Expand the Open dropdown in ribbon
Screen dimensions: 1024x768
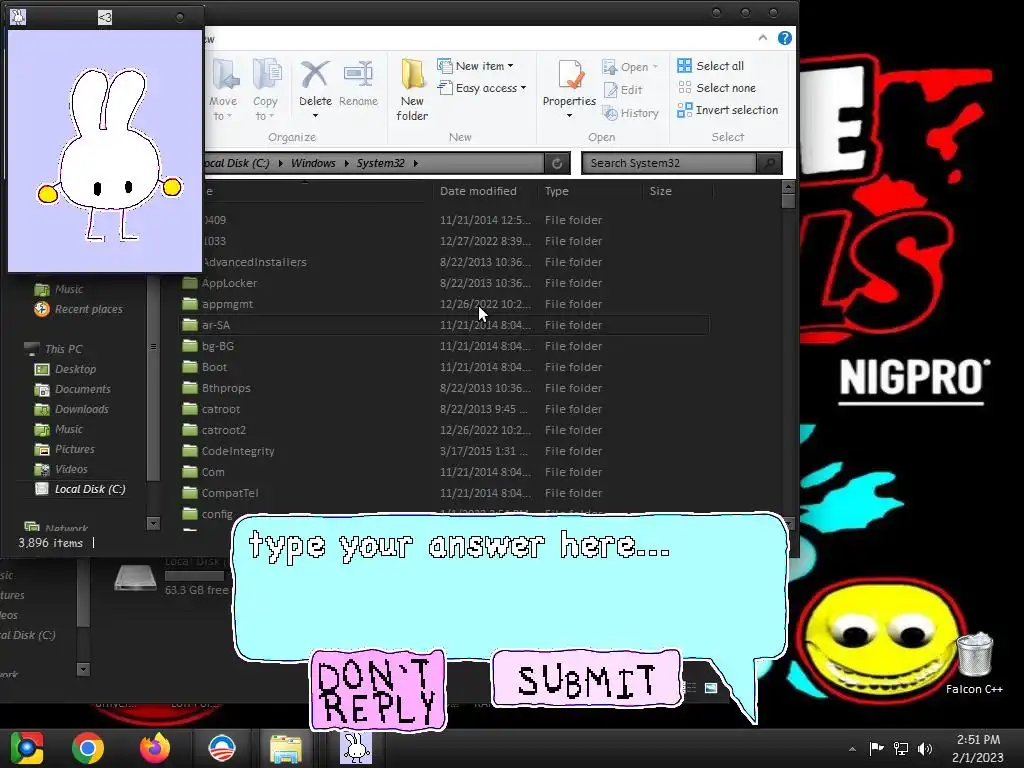[655, 67]
